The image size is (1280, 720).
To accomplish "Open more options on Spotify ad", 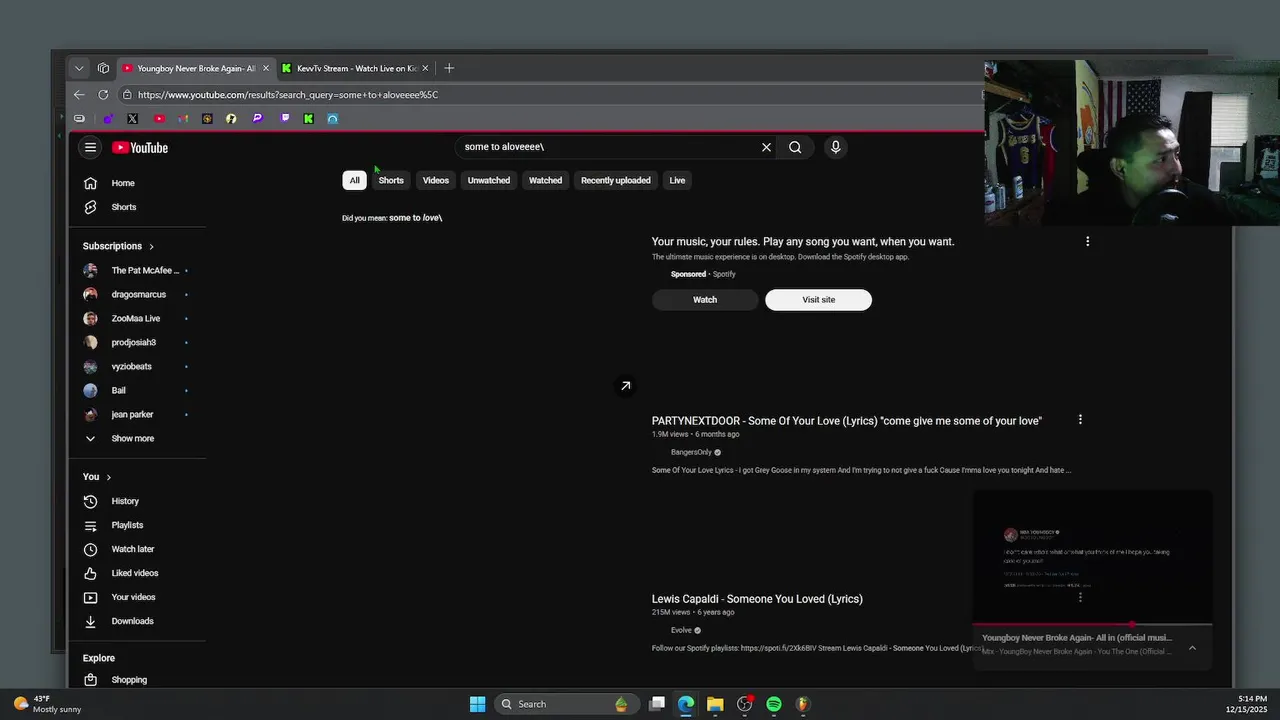I will [1087, 241].
